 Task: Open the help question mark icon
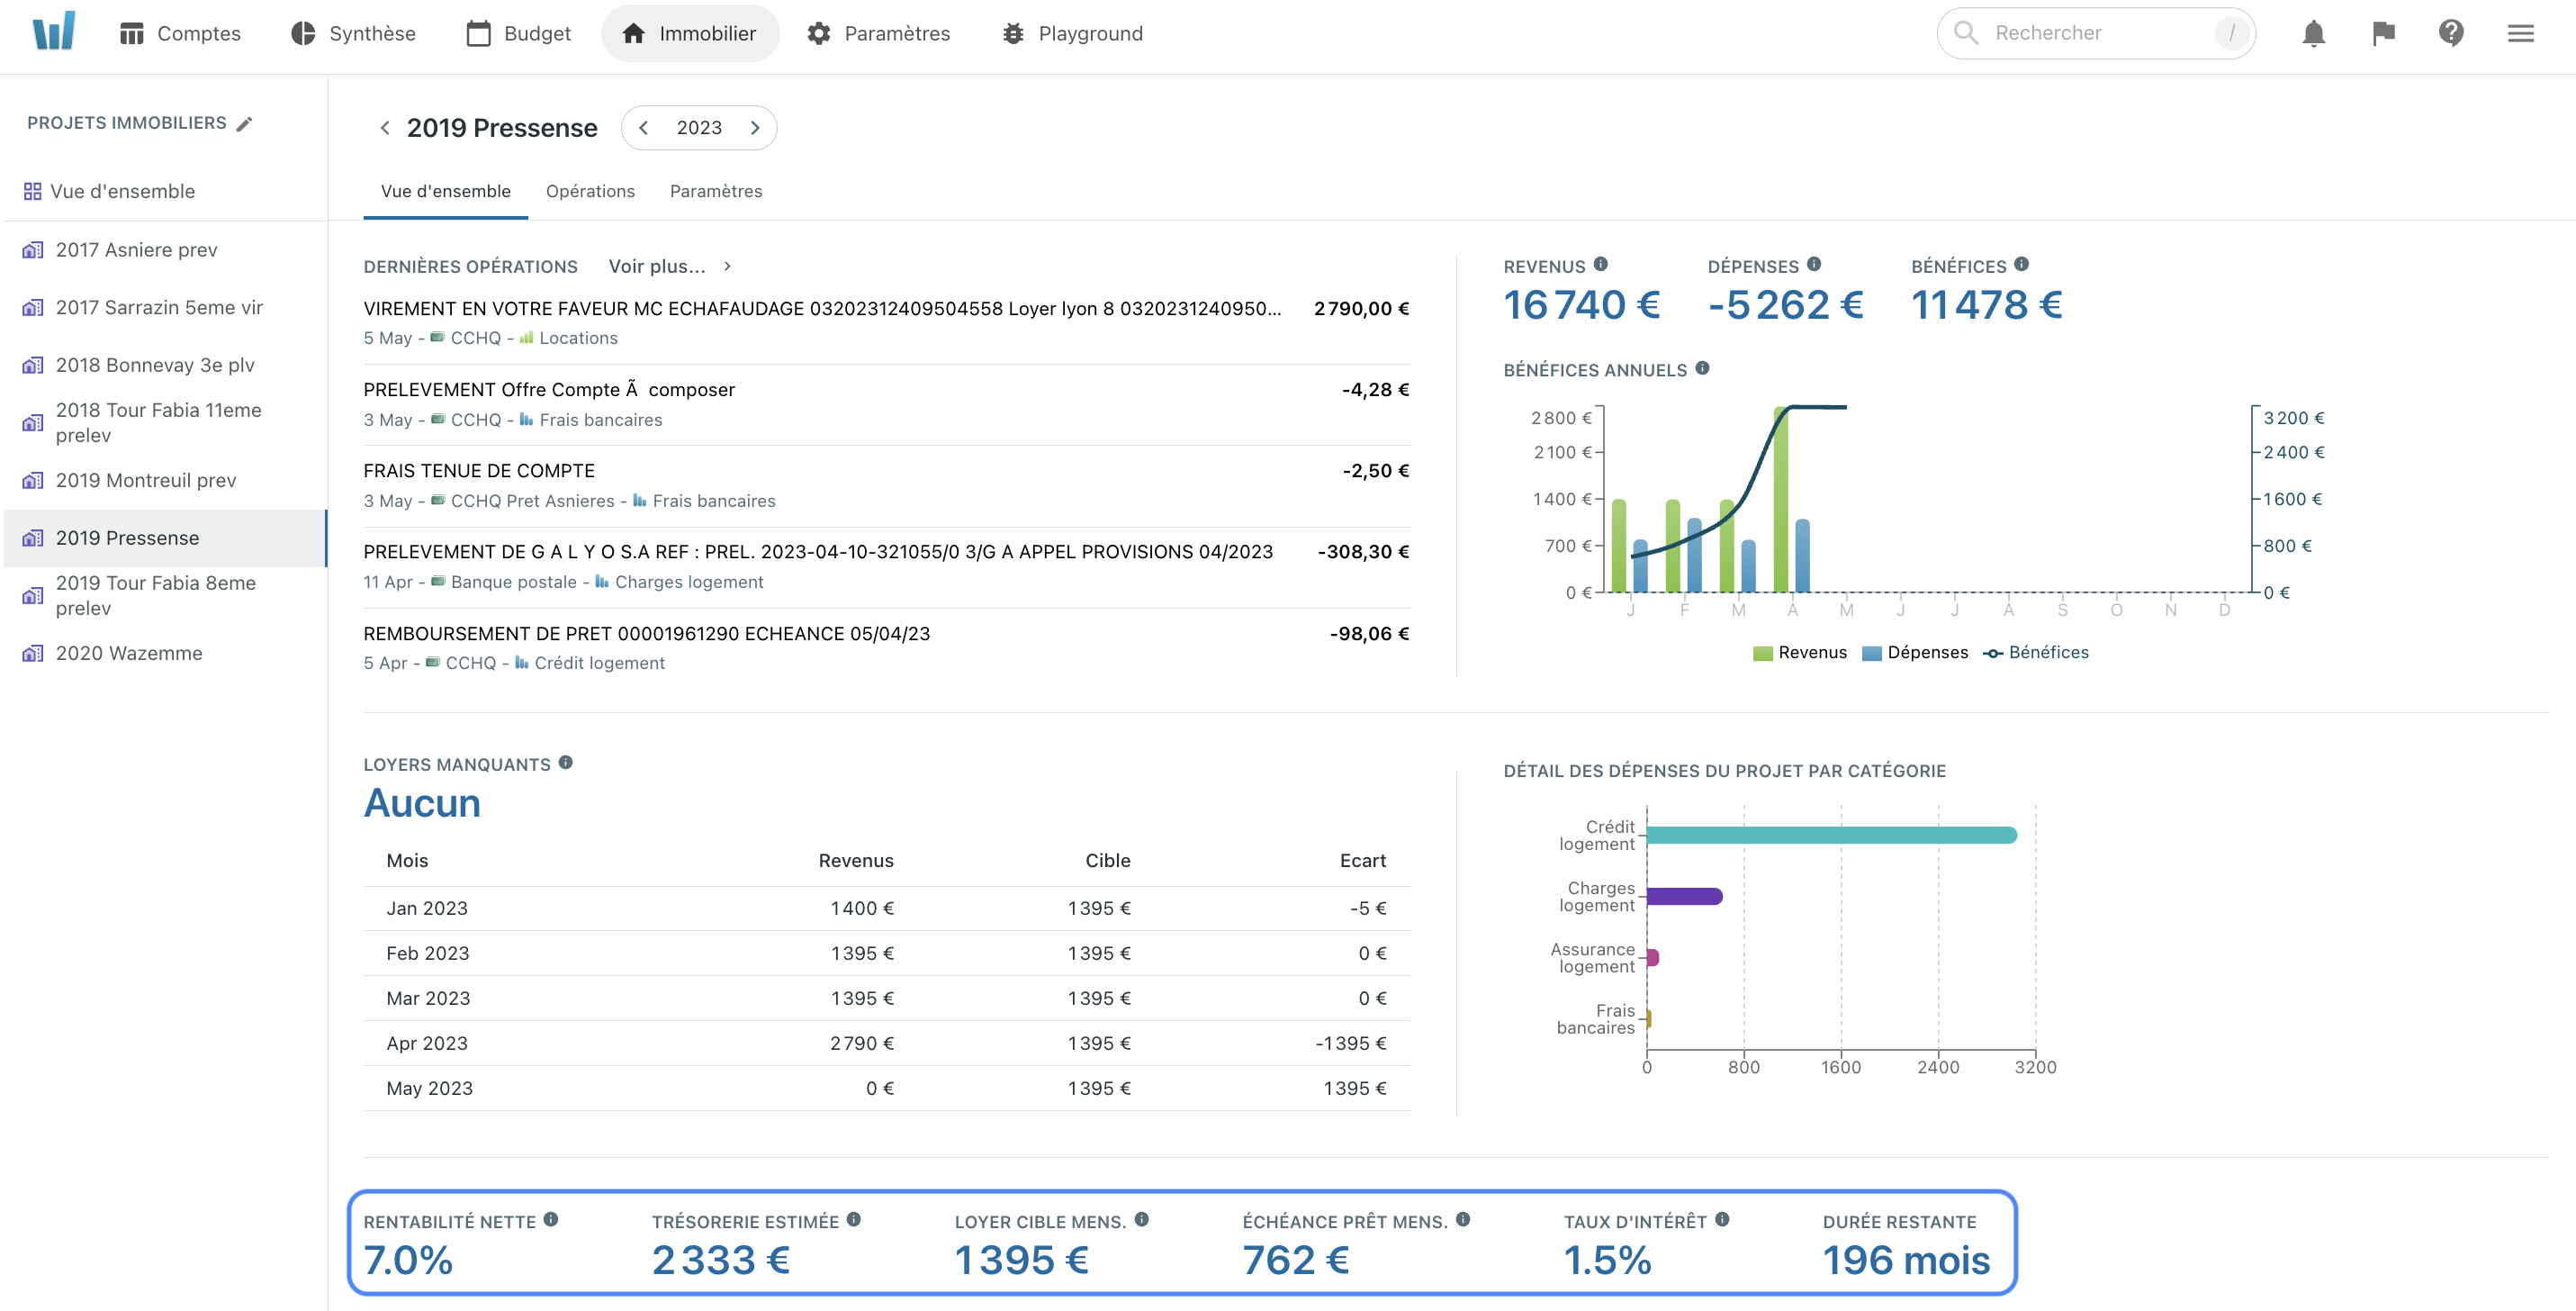coord(2451,33)
